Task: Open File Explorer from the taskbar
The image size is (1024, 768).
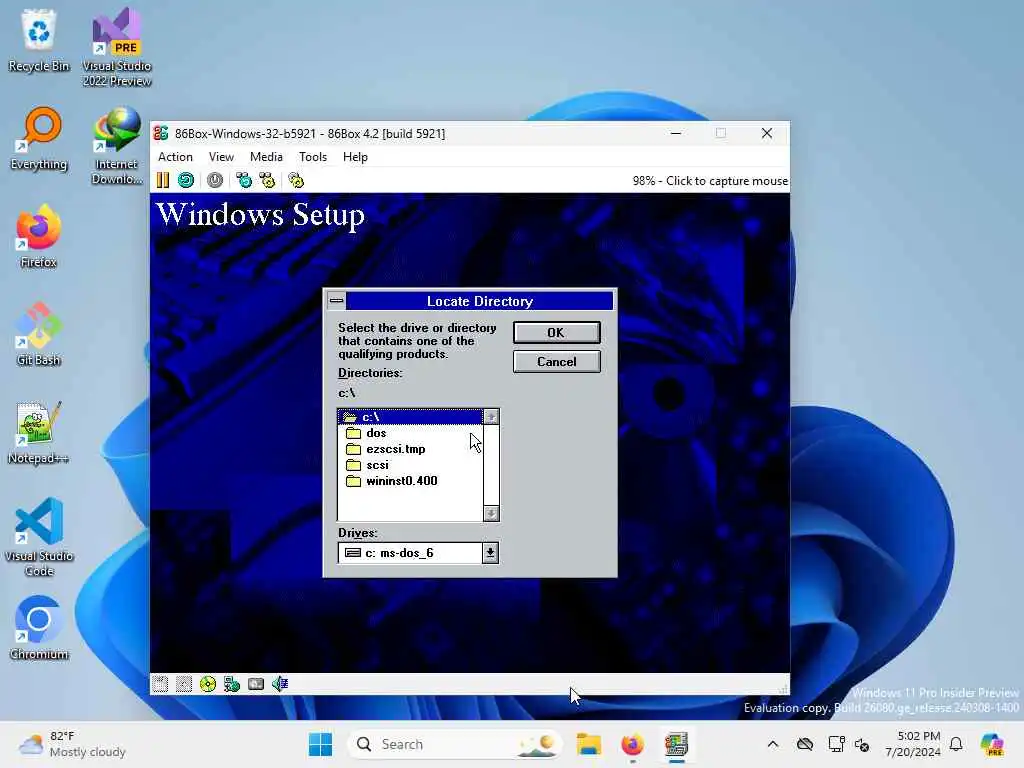Action: pyautogui.click(x=588, y=744)
